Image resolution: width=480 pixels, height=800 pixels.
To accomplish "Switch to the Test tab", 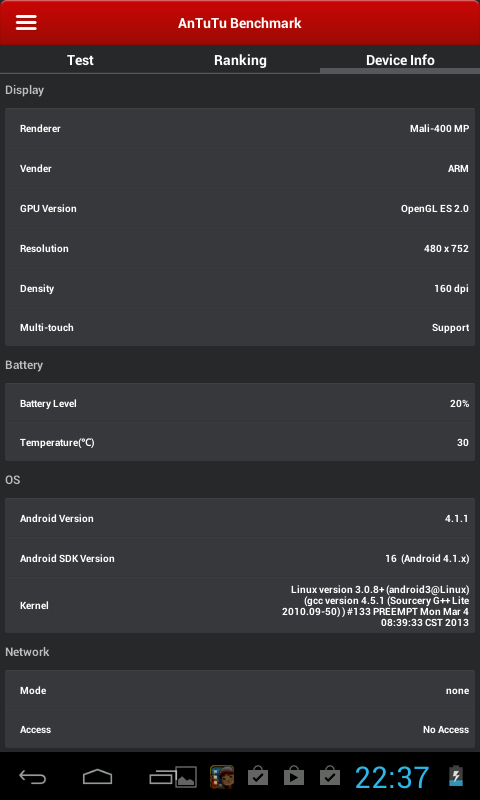I will click(x=80, y=60).
